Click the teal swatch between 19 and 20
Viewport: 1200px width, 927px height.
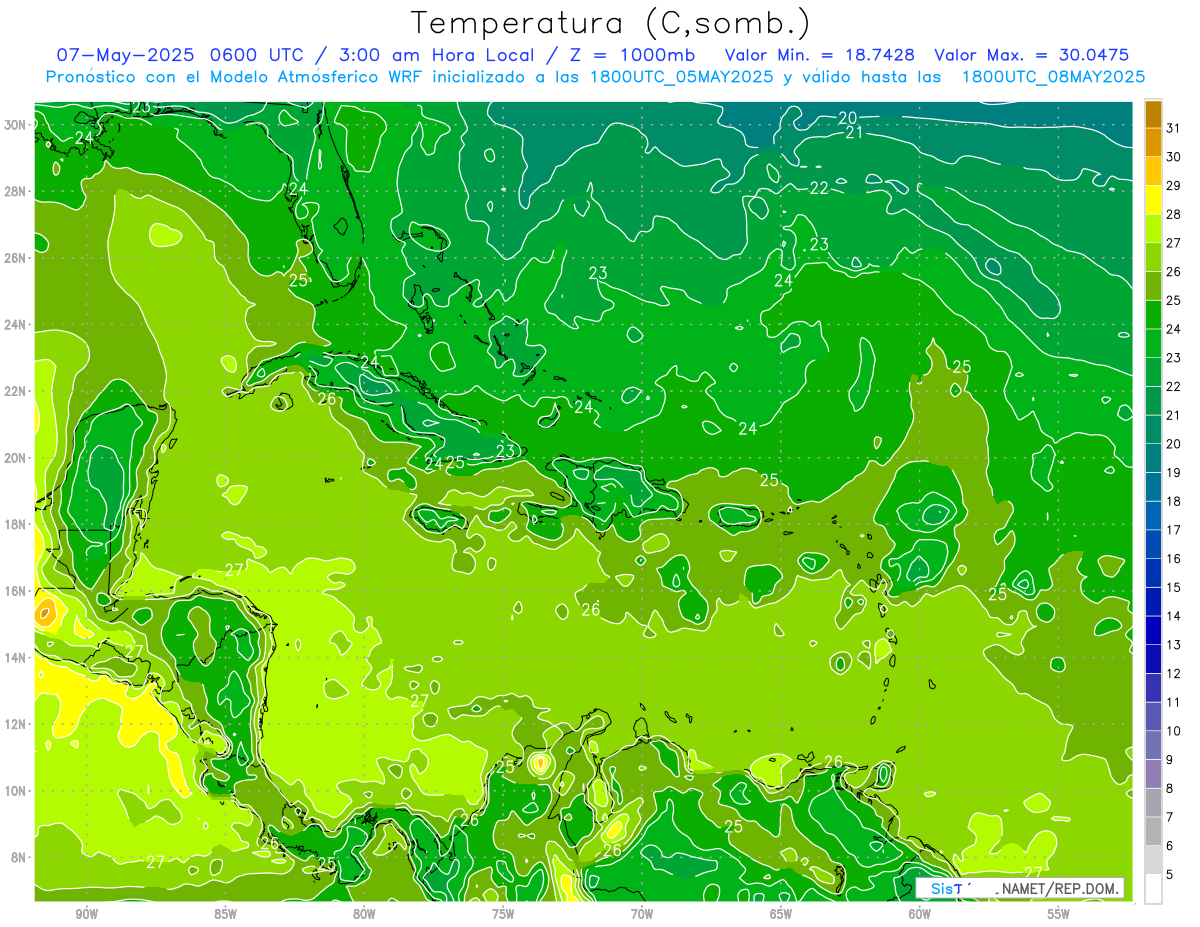[x=1153, y=457]
